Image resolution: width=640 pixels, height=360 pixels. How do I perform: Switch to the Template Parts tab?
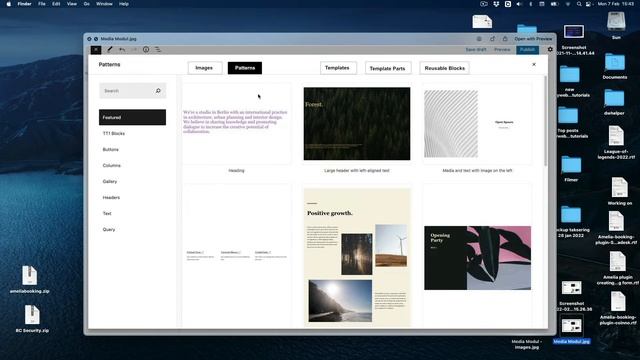[x=387, y=68]
